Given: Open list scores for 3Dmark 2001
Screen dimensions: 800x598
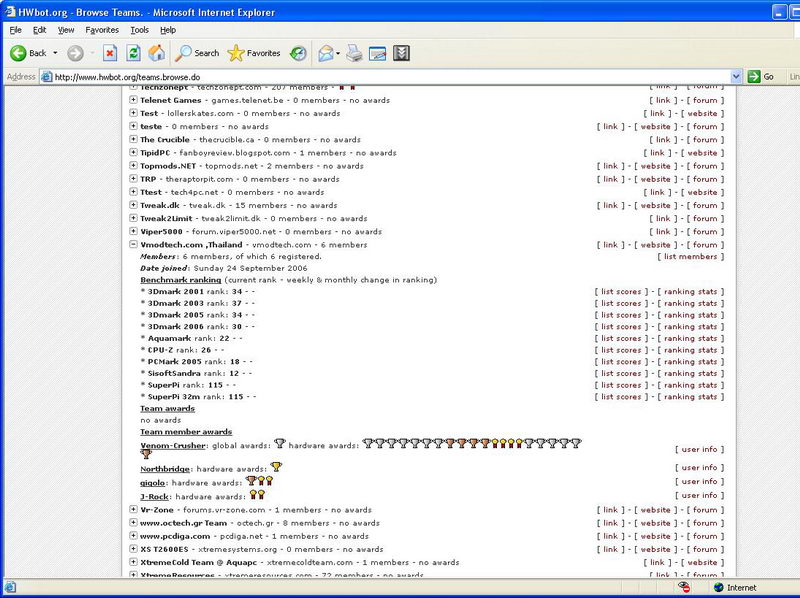Looking at the screenshot, I should pos(621,292).
